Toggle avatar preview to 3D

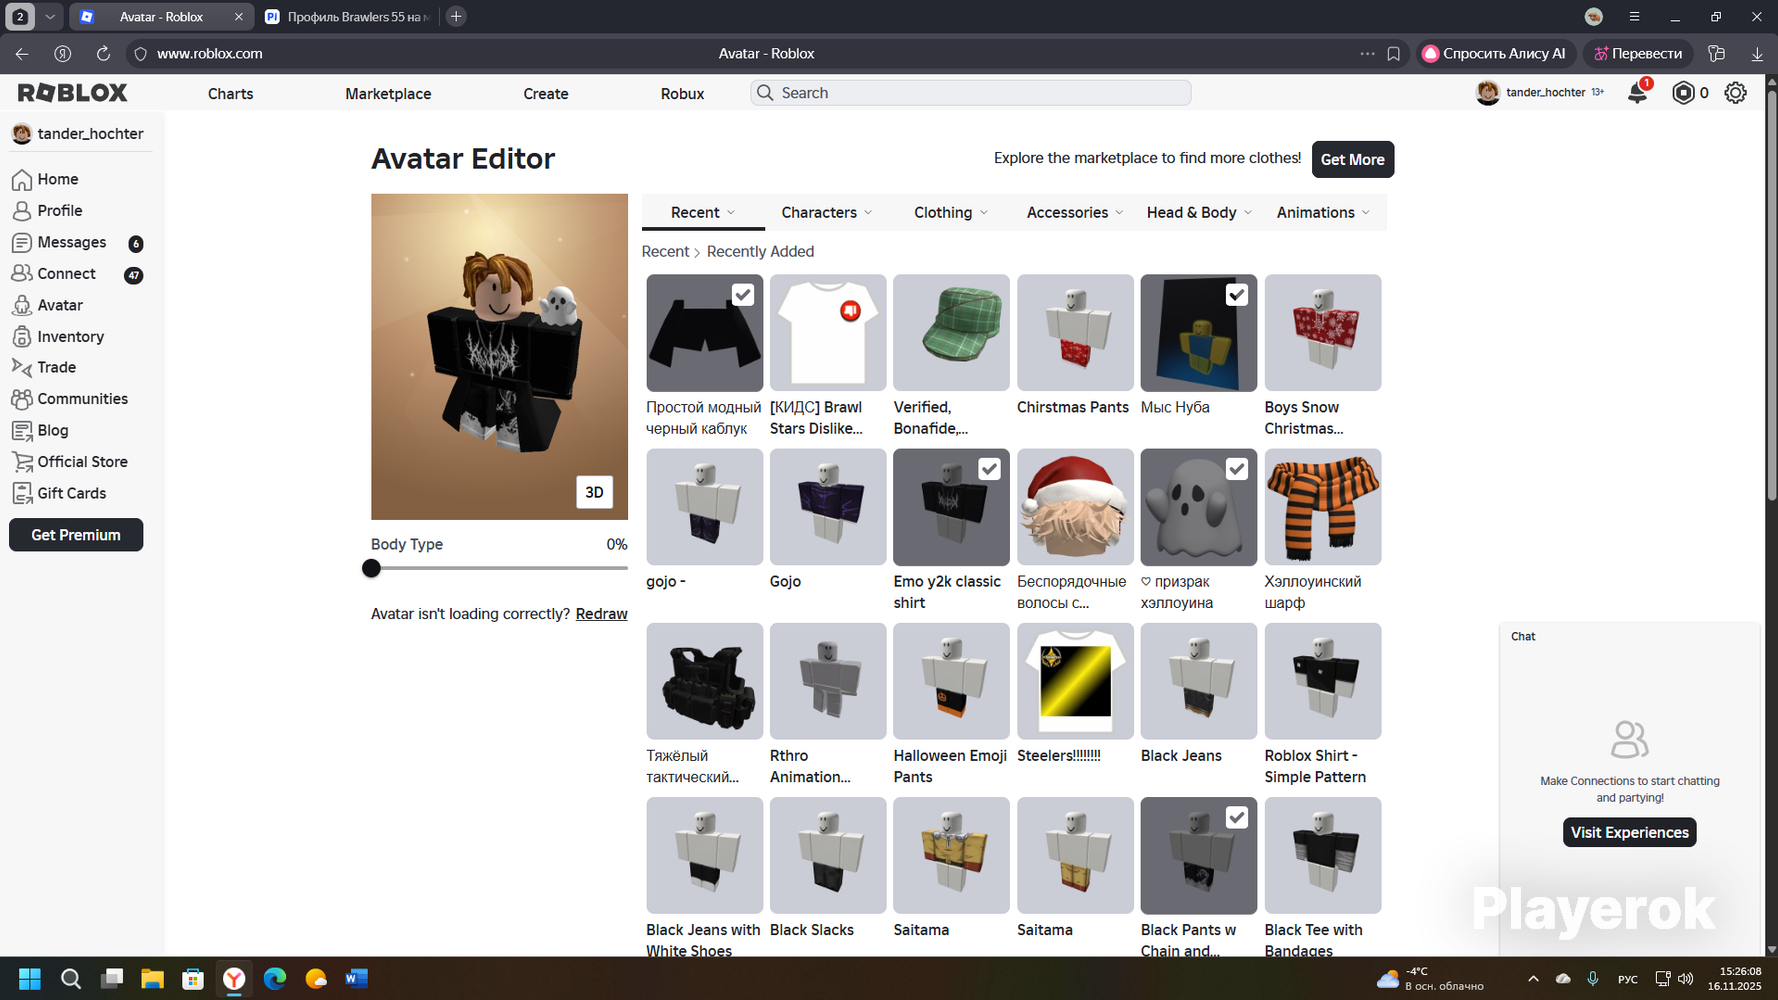(x=594, y=492)
